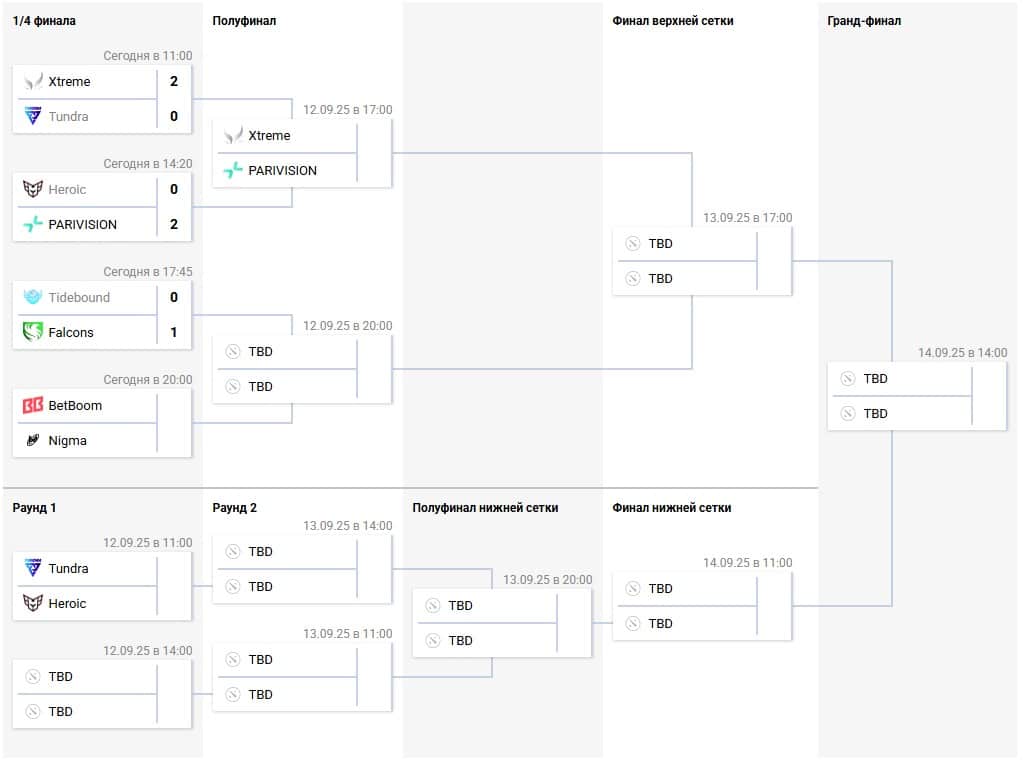Click the PARIVISION logo in the Полуфинал match

(233, 171)
